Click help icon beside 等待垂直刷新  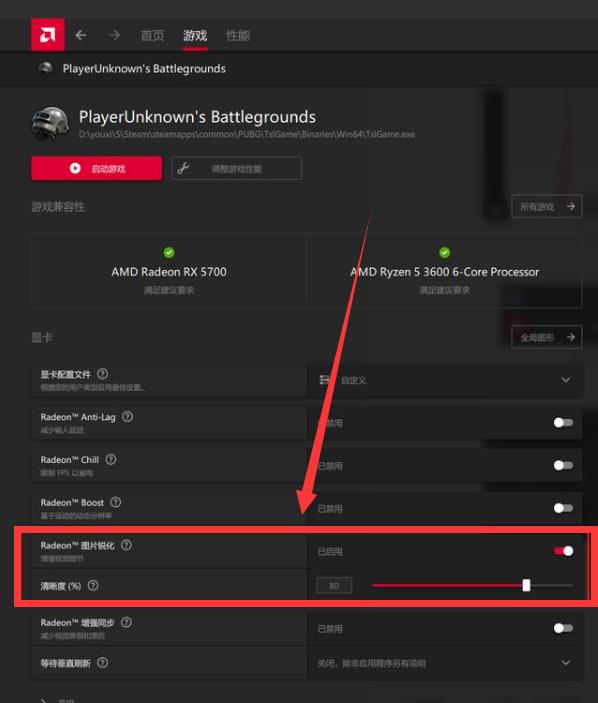(103, 663)
